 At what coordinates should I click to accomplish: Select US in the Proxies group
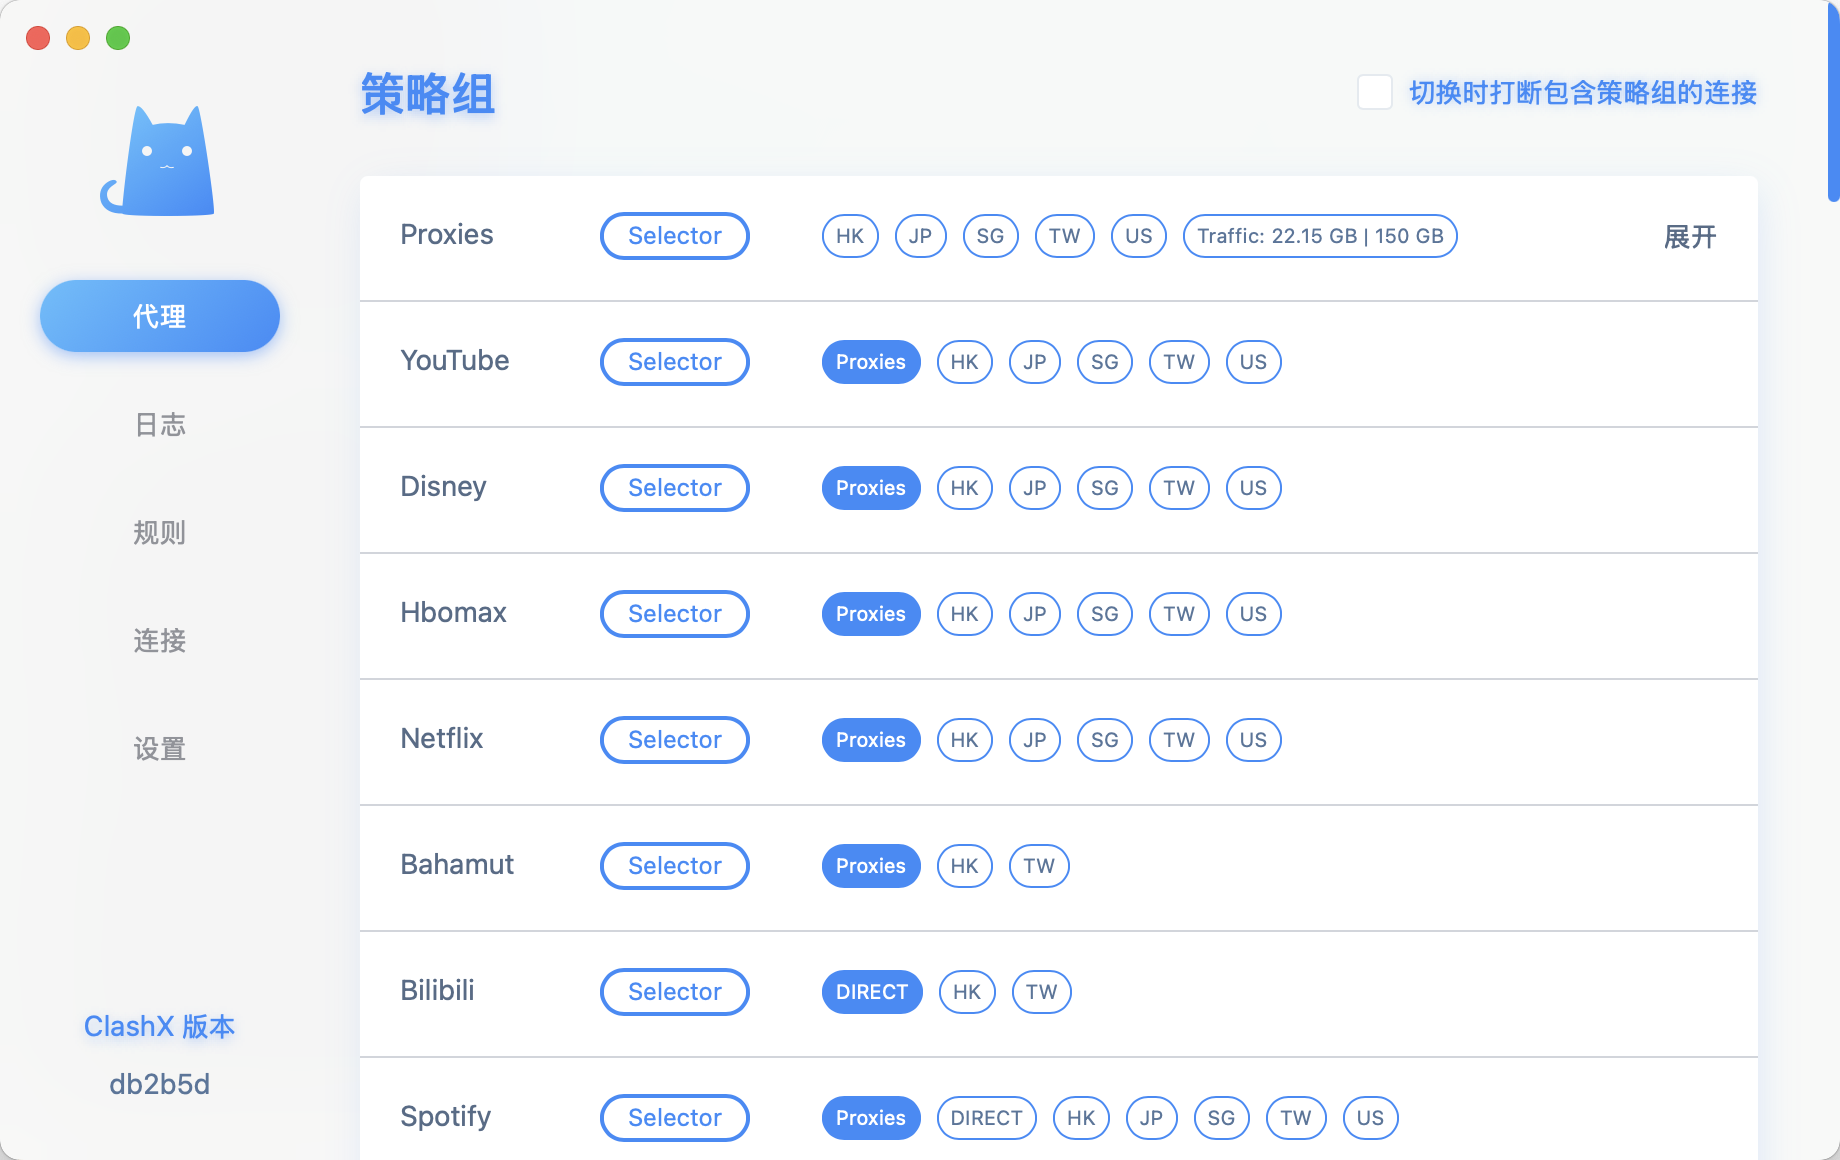point(1139,236)
